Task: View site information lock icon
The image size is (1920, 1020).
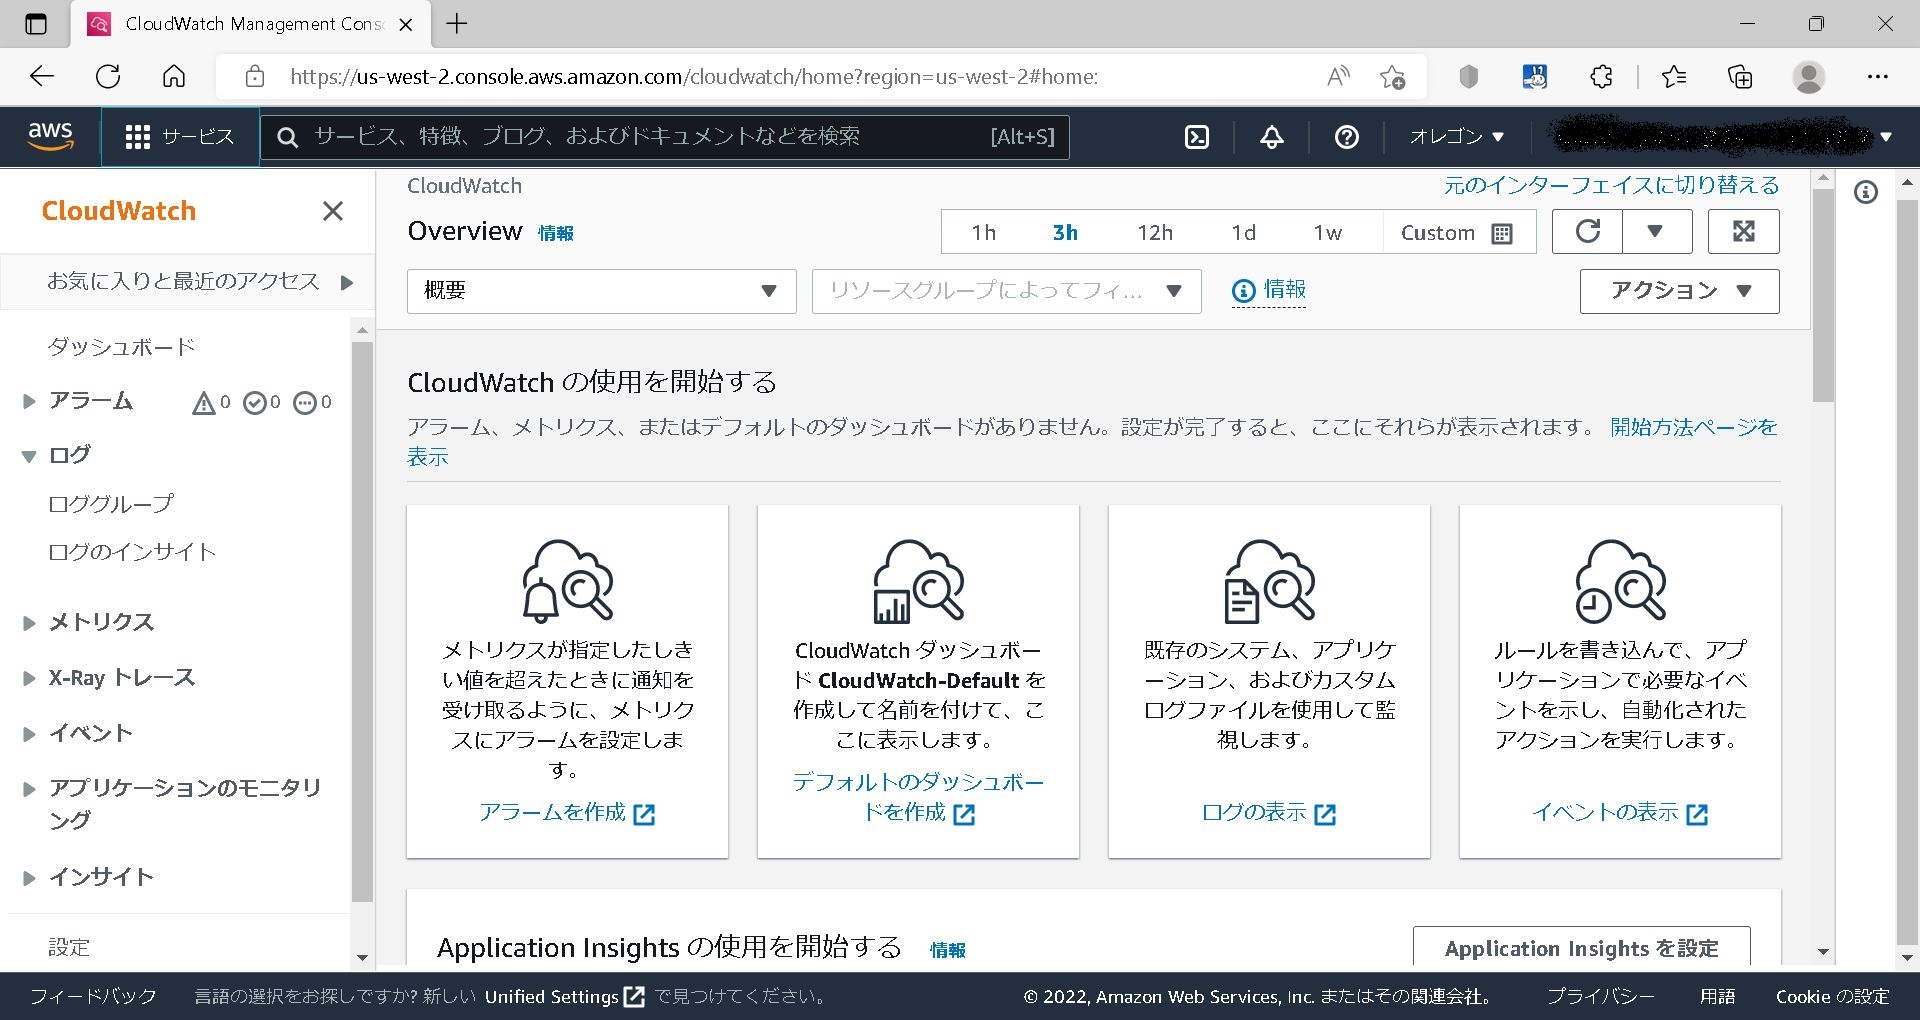Action: [255, 77]
